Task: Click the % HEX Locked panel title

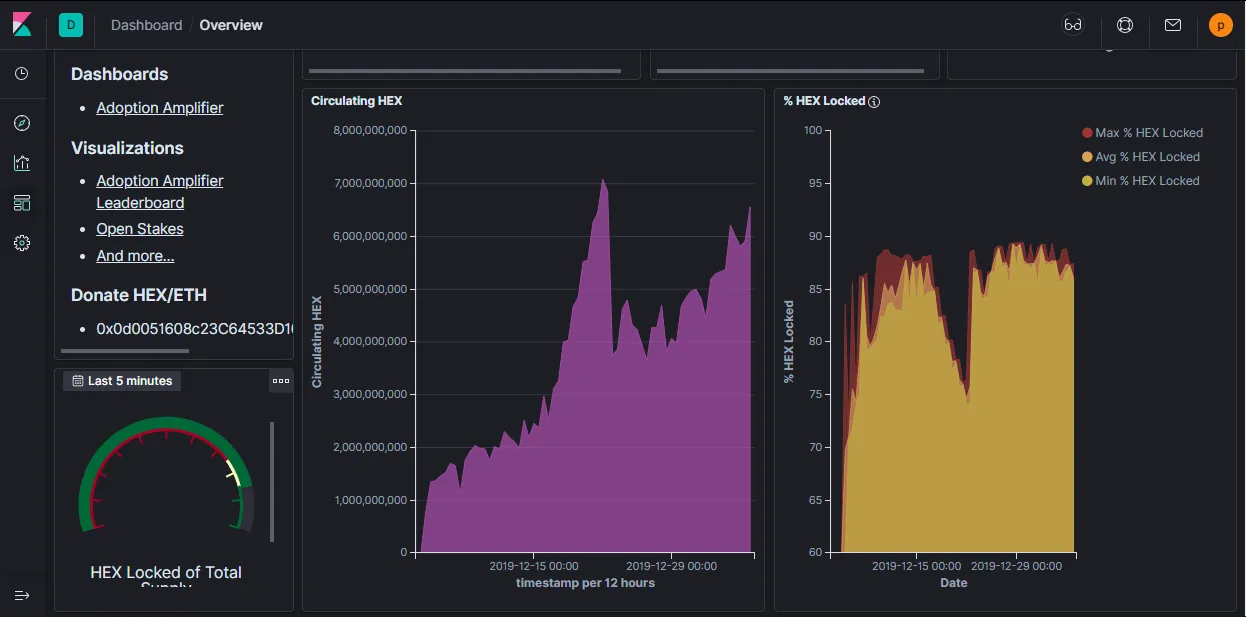Action: pyautogui.click(x=824, y=101)
